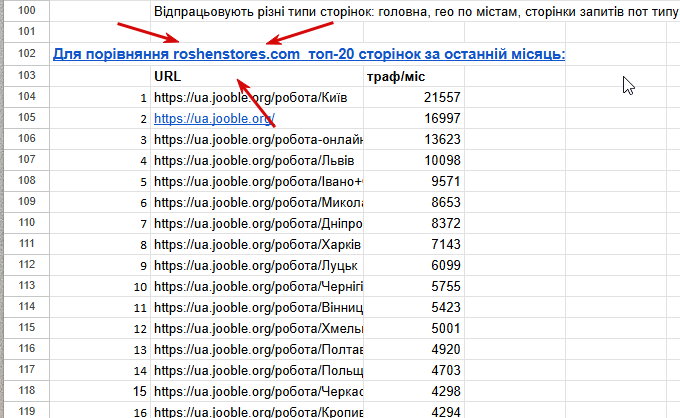This screenshot has width=680, height=418.
Task: Select cell with URL робота/Черкас
Action: [257, 392]
